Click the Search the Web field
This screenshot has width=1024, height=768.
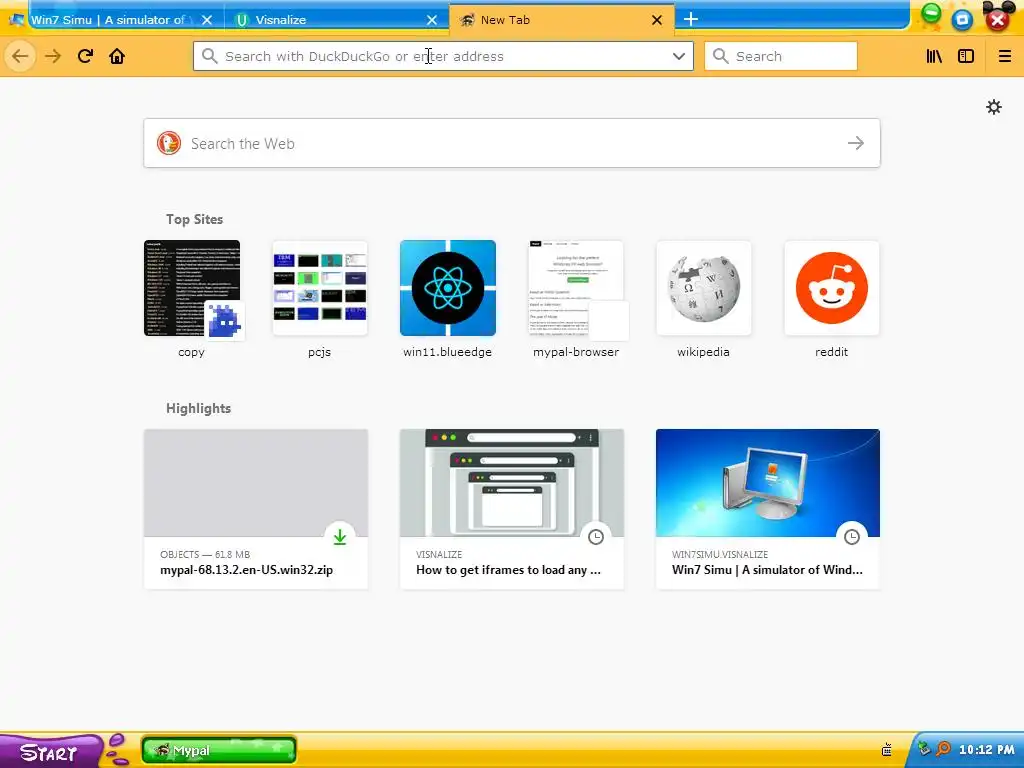(x=512, y=143)
